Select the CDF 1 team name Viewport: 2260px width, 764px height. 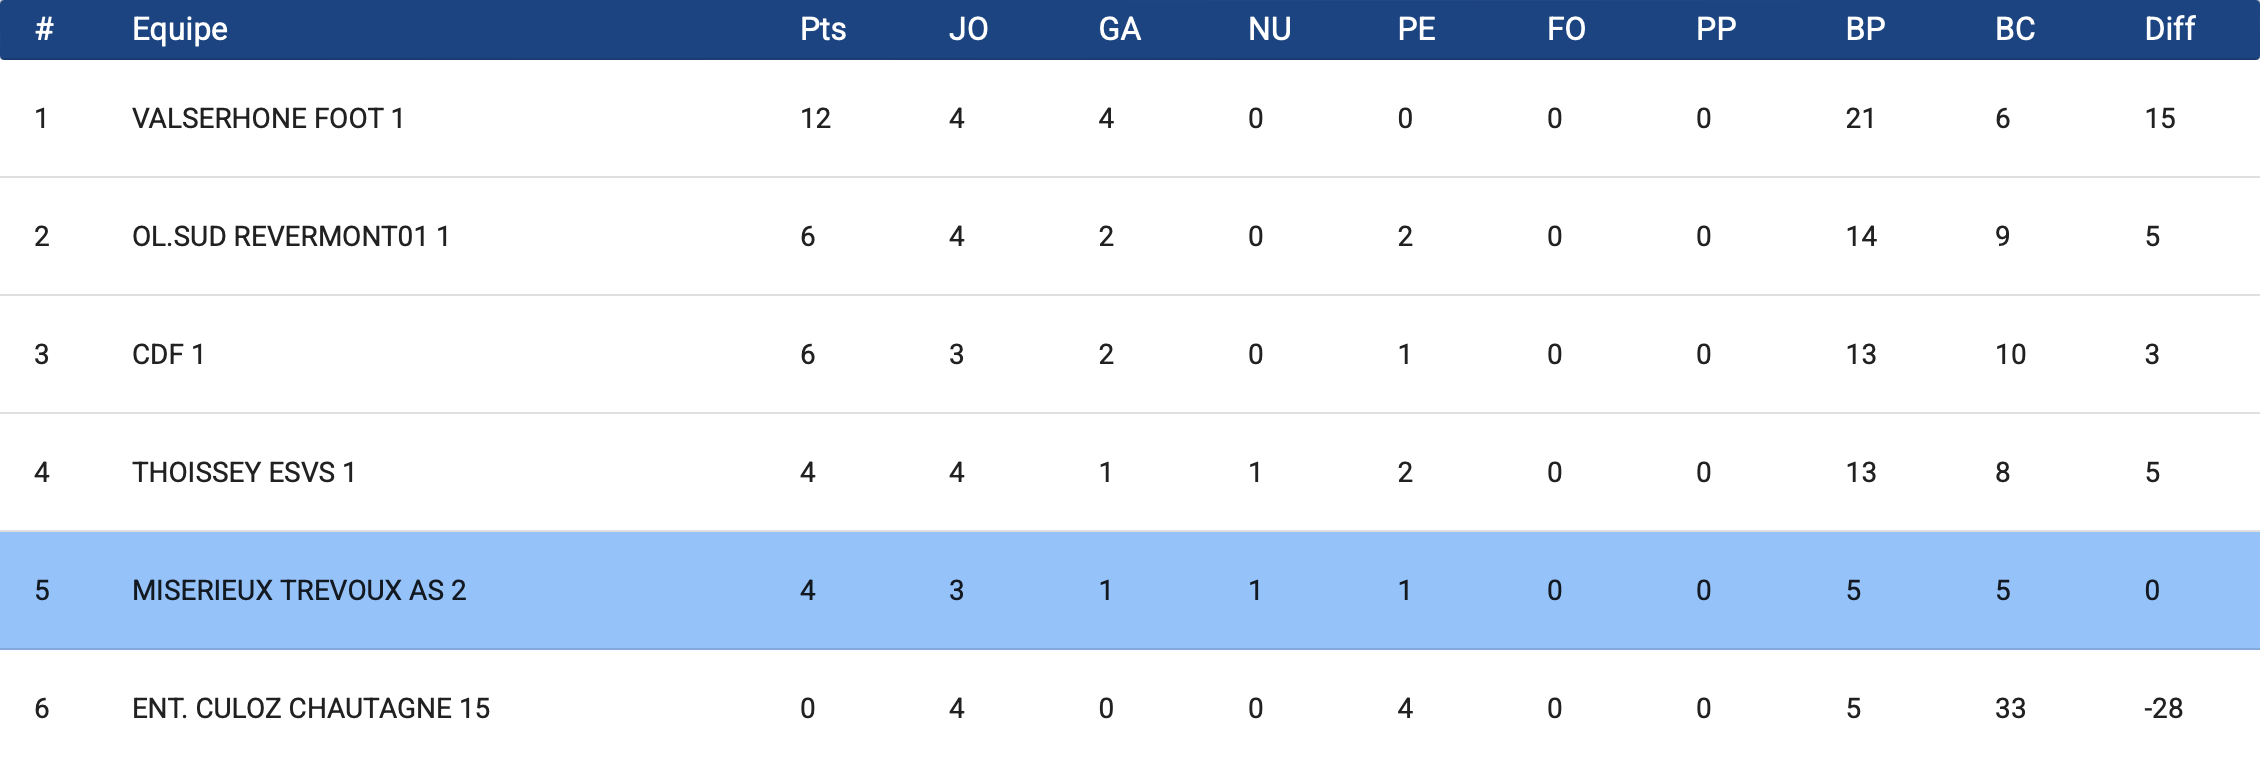pyautogui.click(x=168, y=355)
